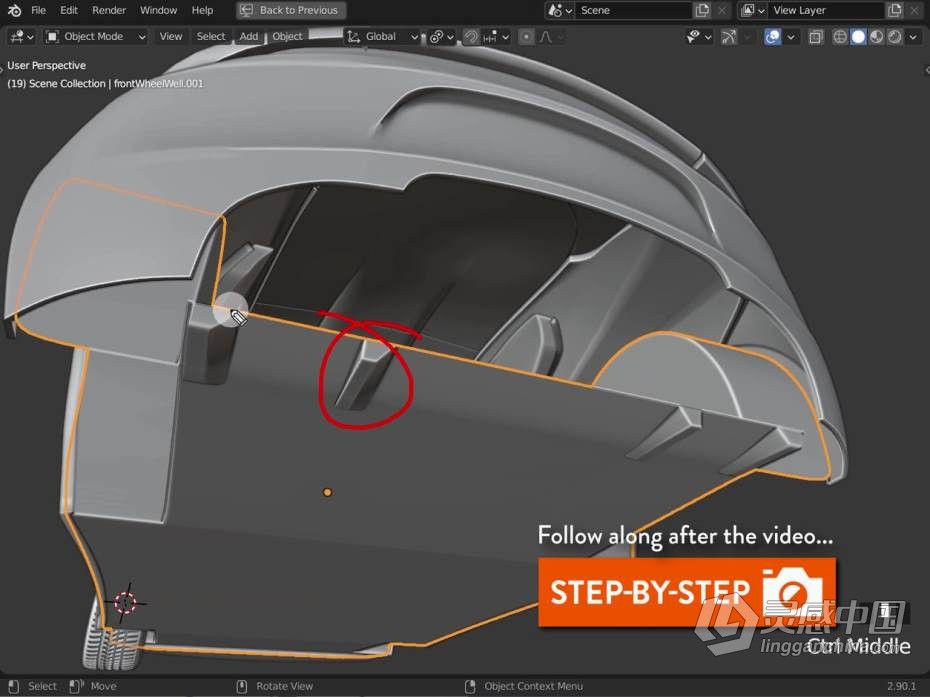Click the 'User Perspective' viewport label
This screenshot has height=697, width=930.
tap(46, 65)
